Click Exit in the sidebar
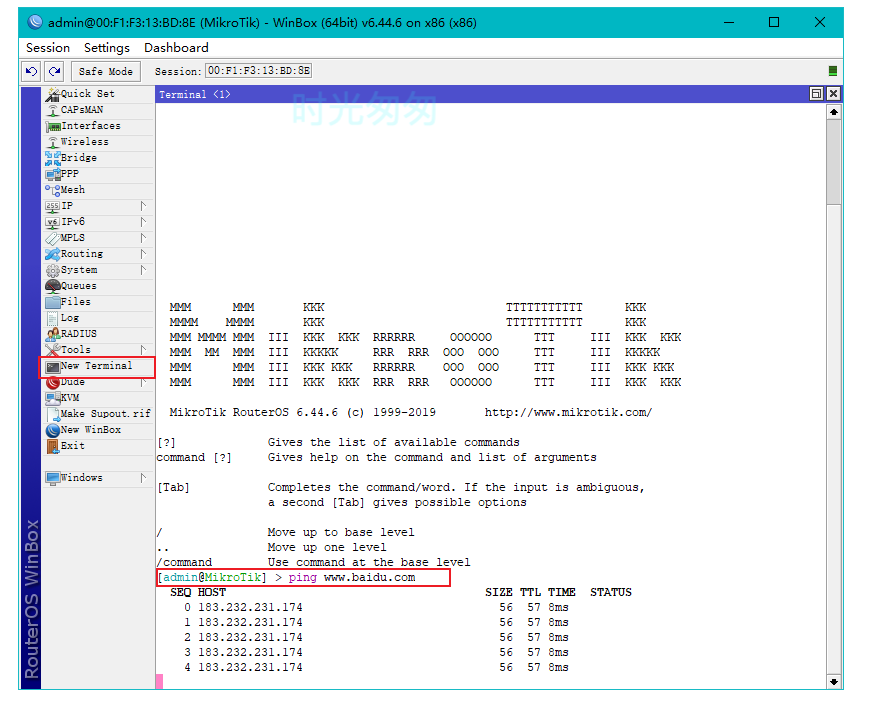 pyautogui.click(x=98, y=447)
